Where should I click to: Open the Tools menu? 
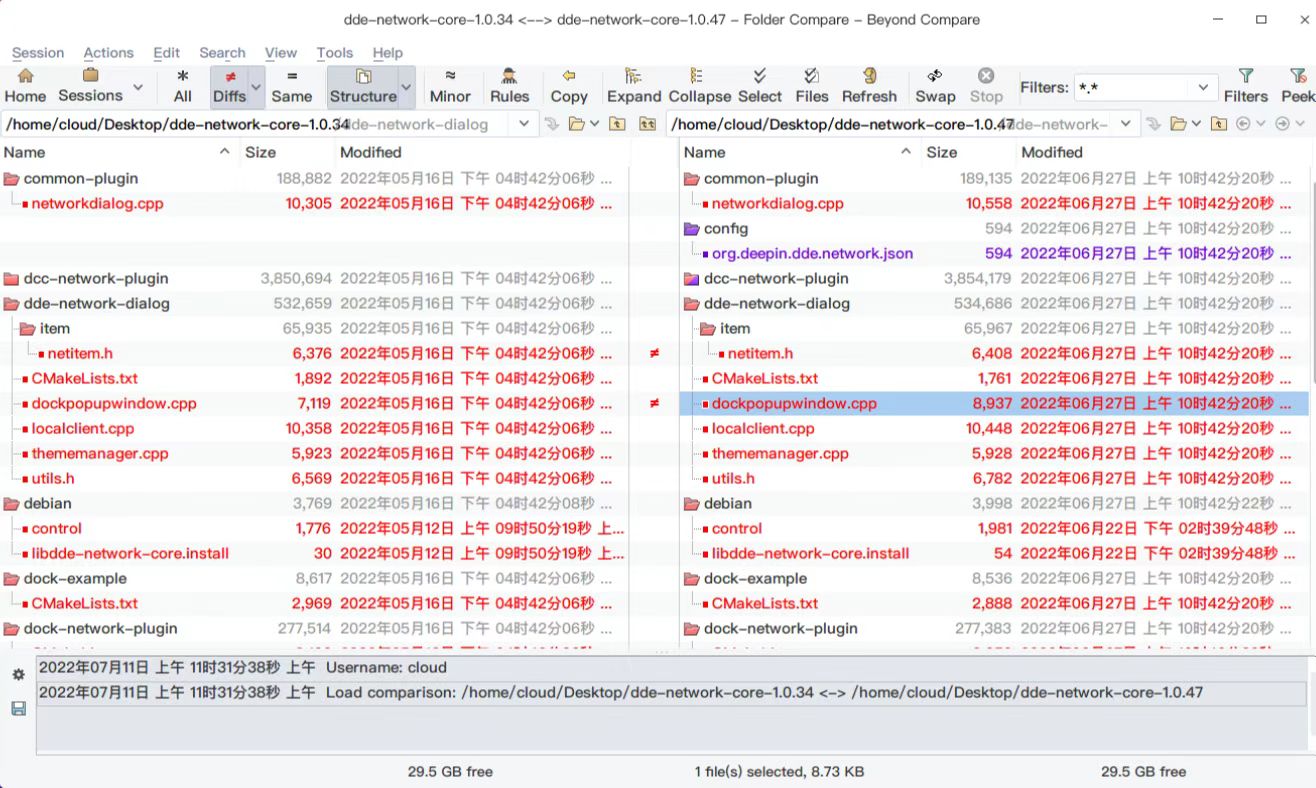334,53
